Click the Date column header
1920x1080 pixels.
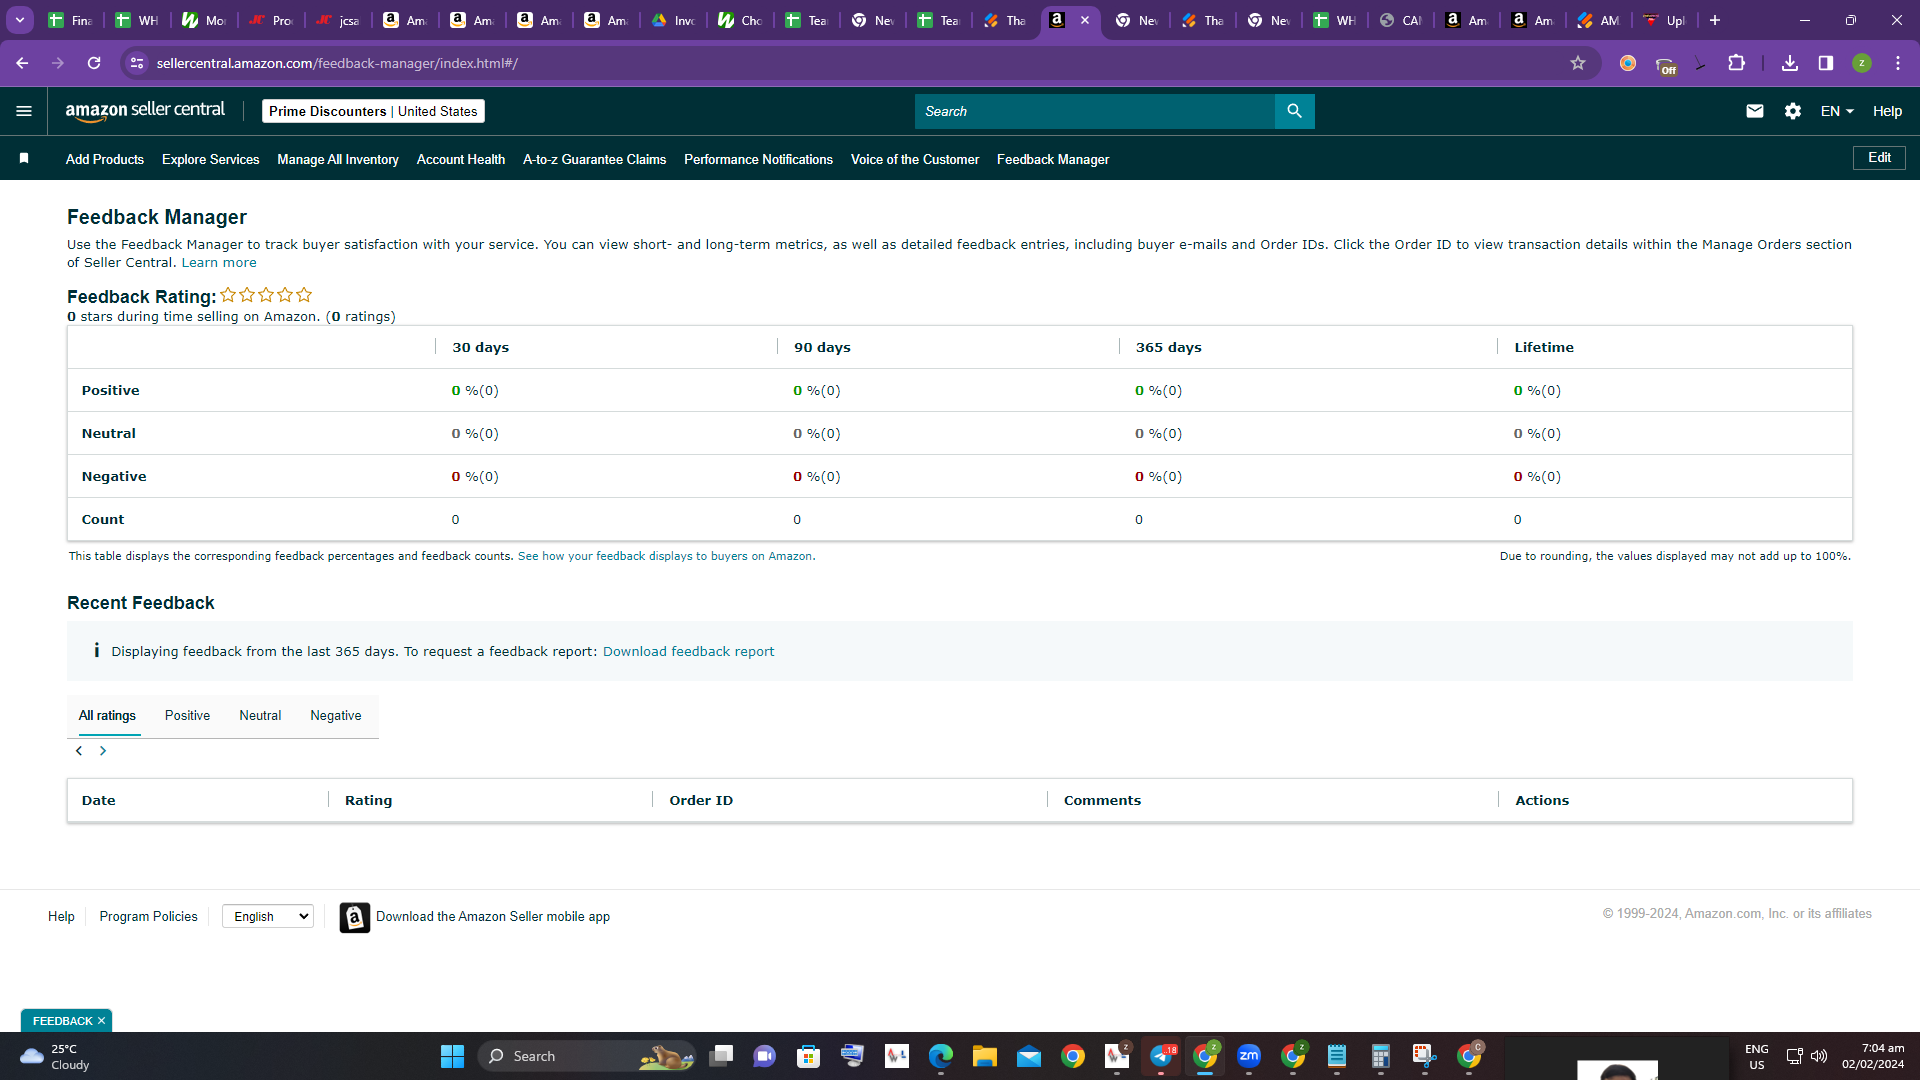coord(99,800)
